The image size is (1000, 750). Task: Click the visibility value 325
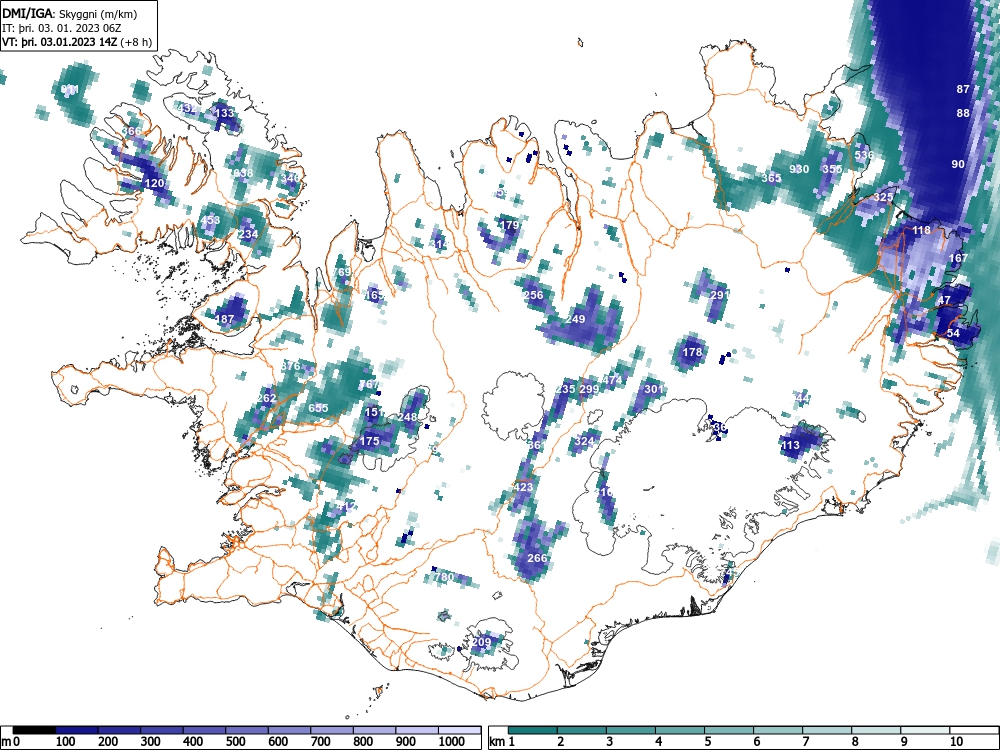pyautogui.click(x=883, y=197)
